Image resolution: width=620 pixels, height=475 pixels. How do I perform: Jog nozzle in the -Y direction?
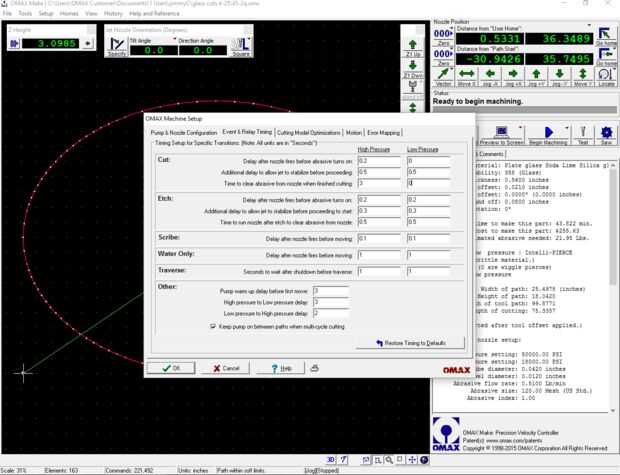click(x=559, y=74)
